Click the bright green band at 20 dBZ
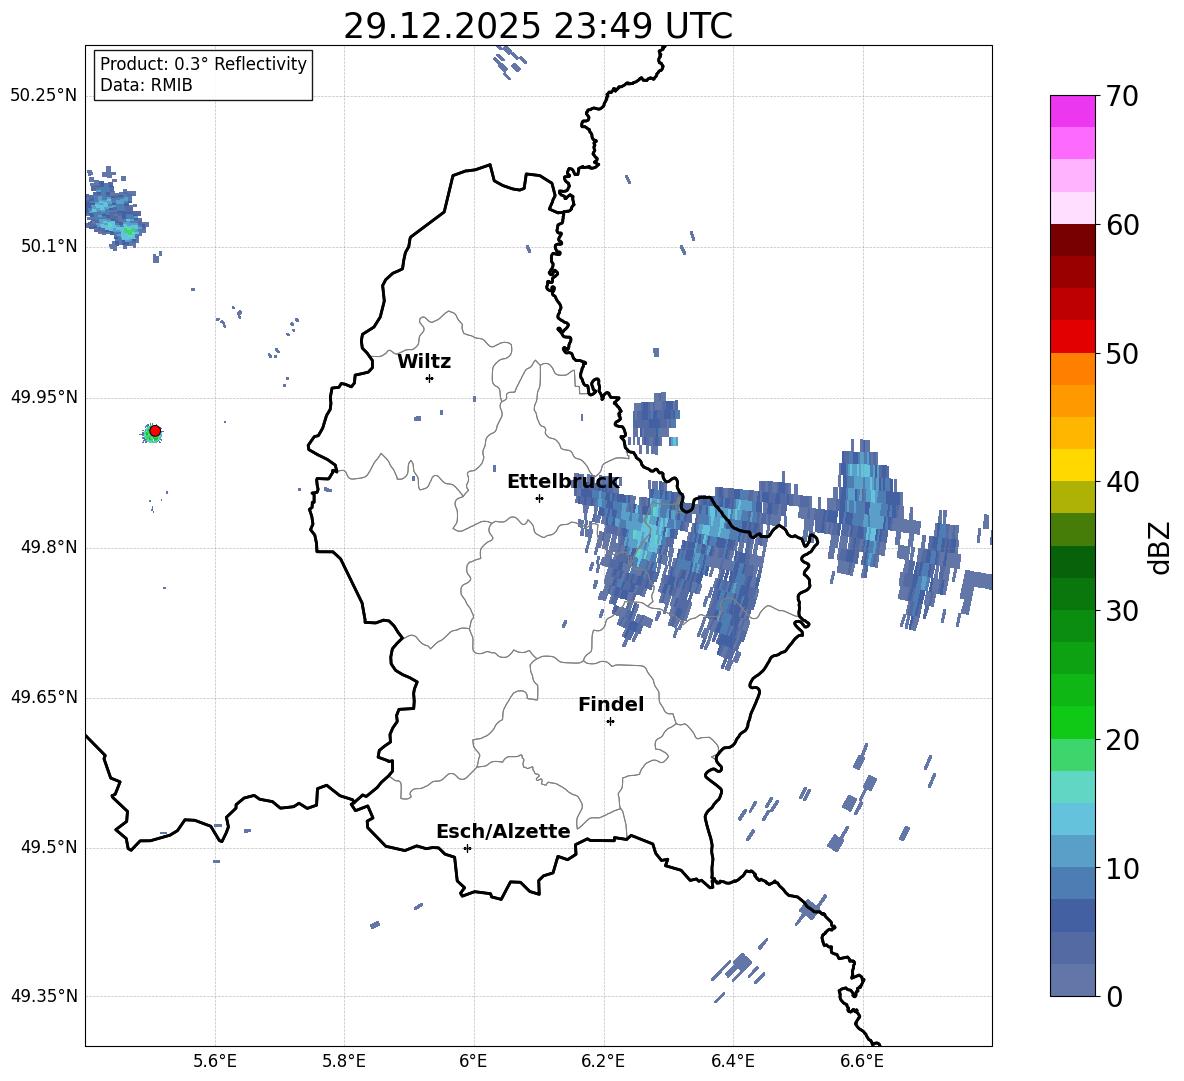This screenshot has width=1184, height=1081. [x=1072, y=722]
